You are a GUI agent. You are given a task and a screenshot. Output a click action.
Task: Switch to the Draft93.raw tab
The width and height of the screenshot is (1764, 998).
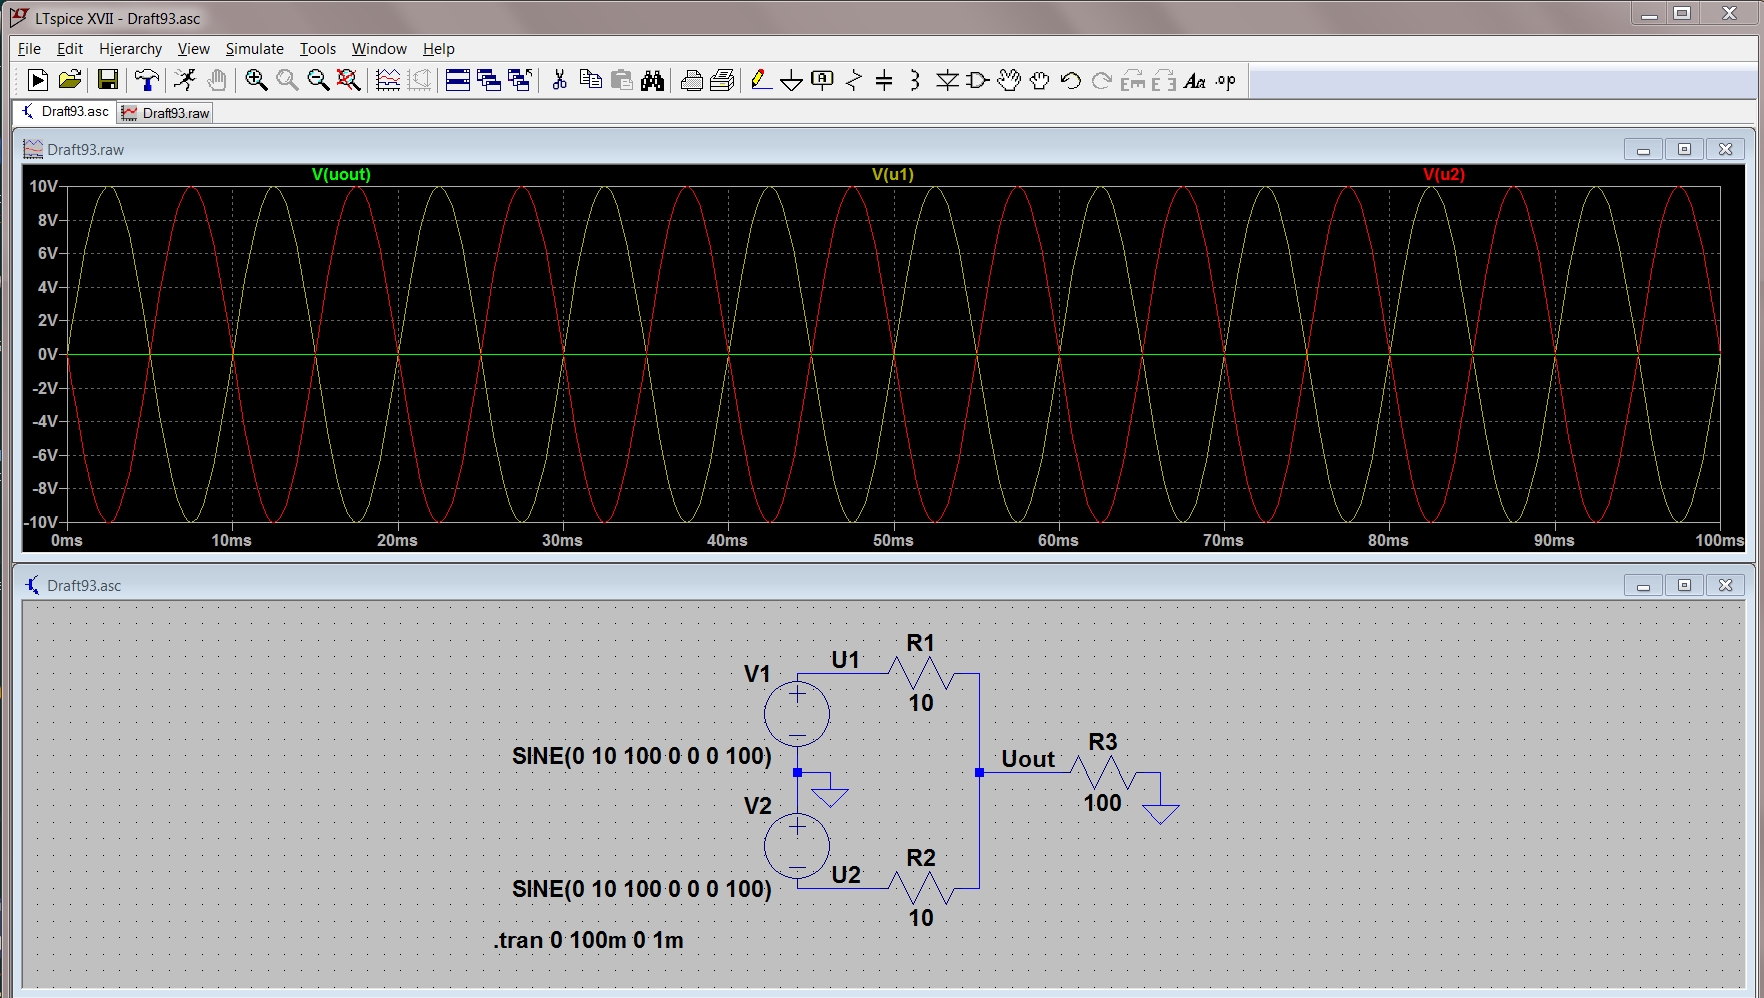coord(166,113)
